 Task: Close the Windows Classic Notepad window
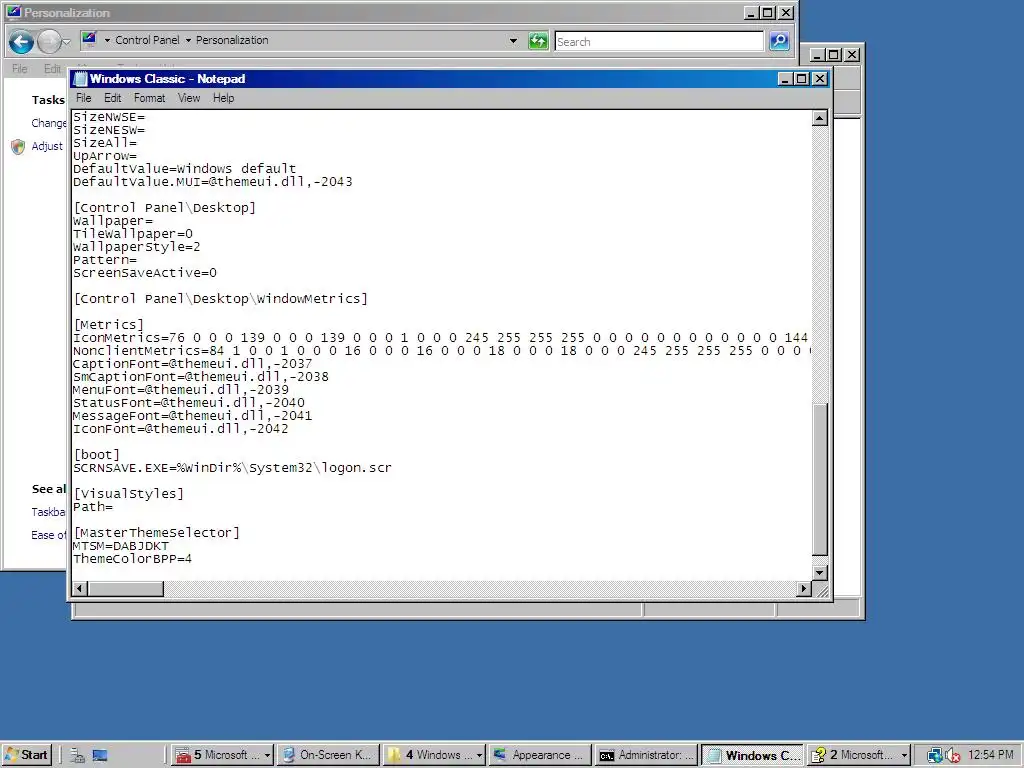pyautogui.click(x=820, y=79)
